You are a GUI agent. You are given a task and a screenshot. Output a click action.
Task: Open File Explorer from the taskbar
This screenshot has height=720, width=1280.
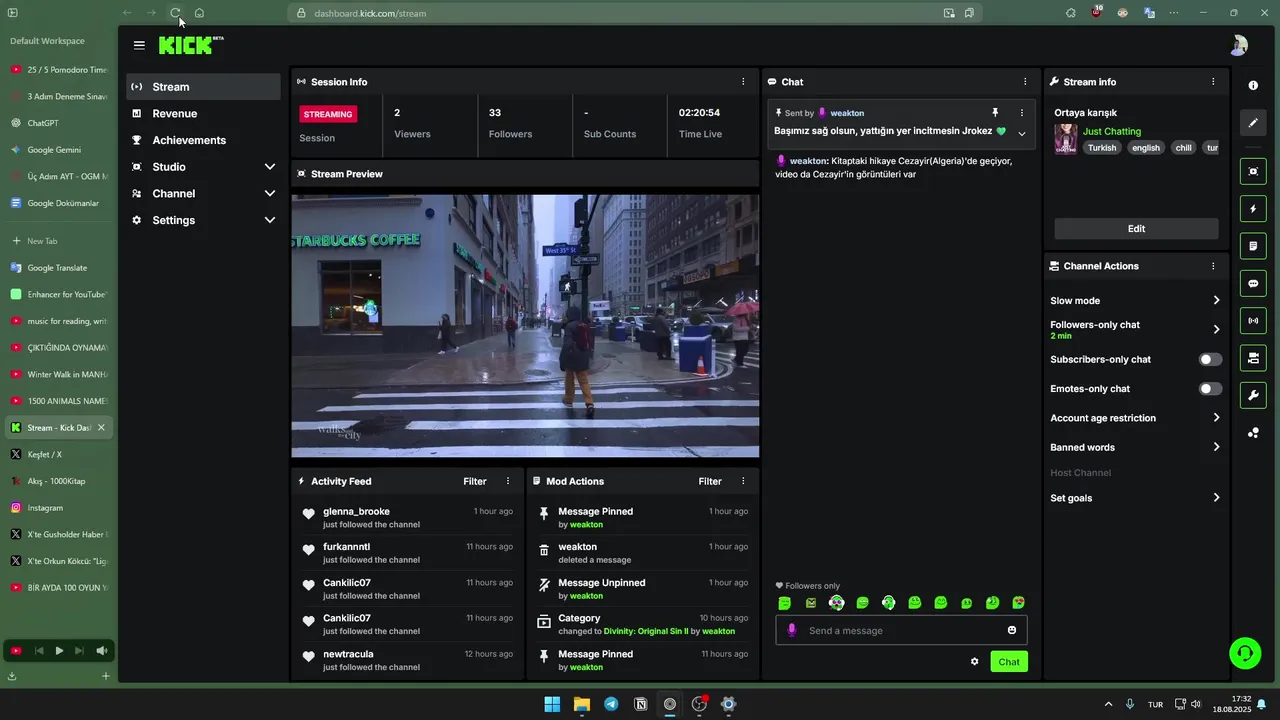(581, 704)
